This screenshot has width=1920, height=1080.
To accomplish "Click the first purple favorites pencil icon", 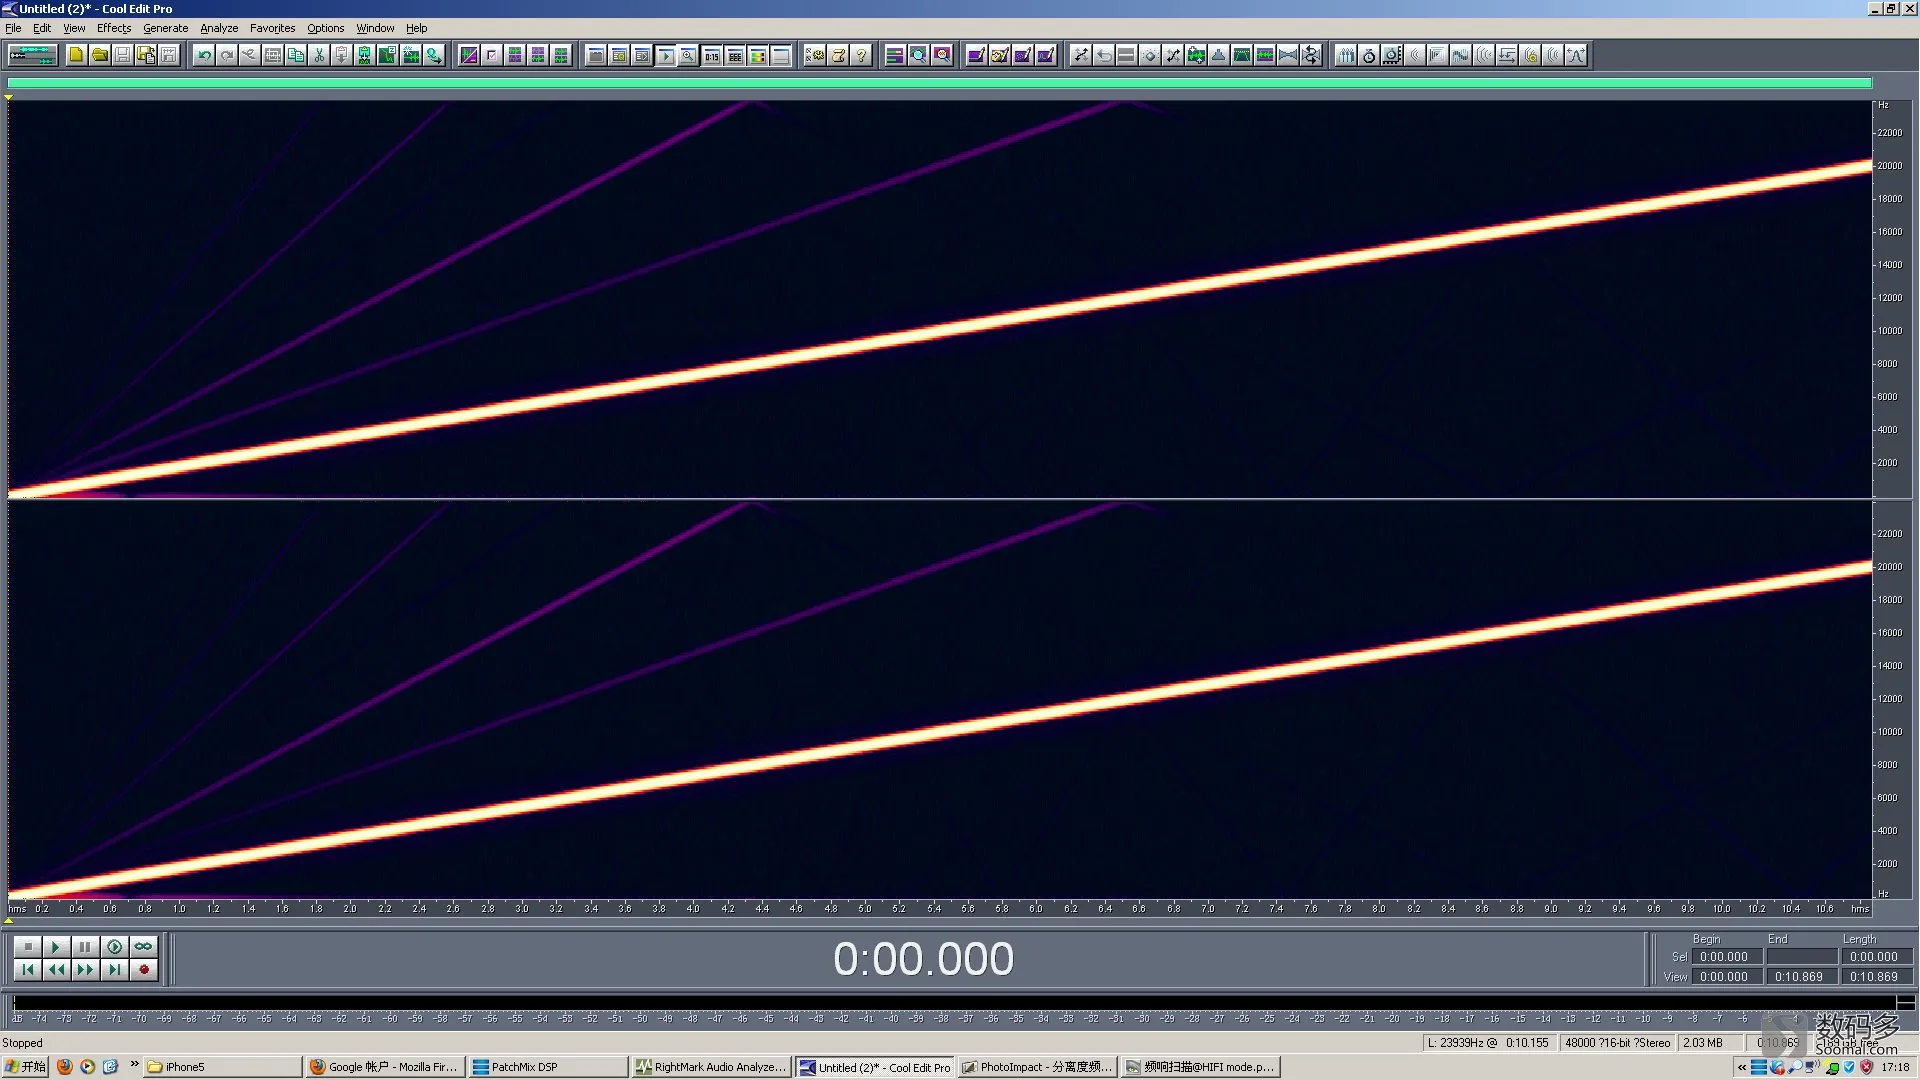I will [x=976, y=55].
